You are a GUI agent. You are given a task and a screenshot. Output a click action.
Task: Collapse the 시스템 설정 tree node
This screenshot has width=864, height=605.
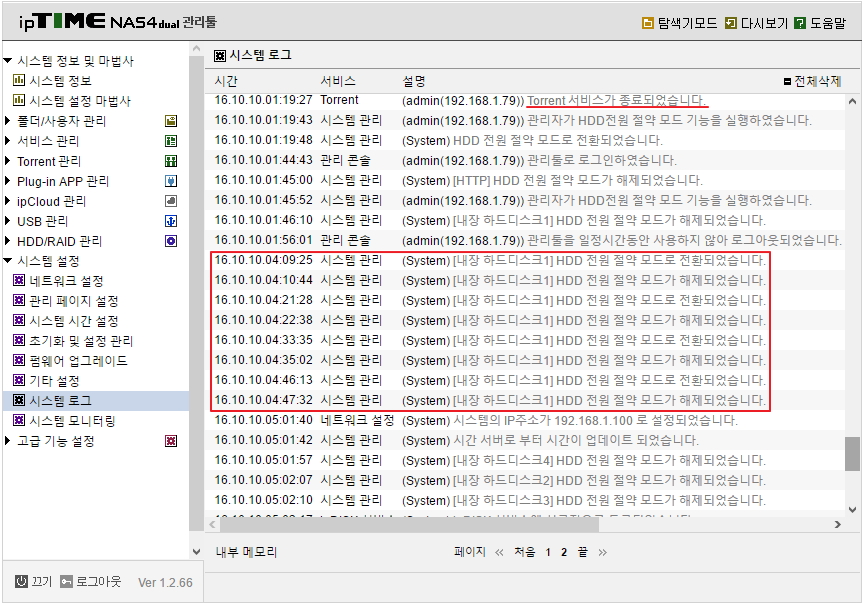pyautogui.click(x=8, y=261)
